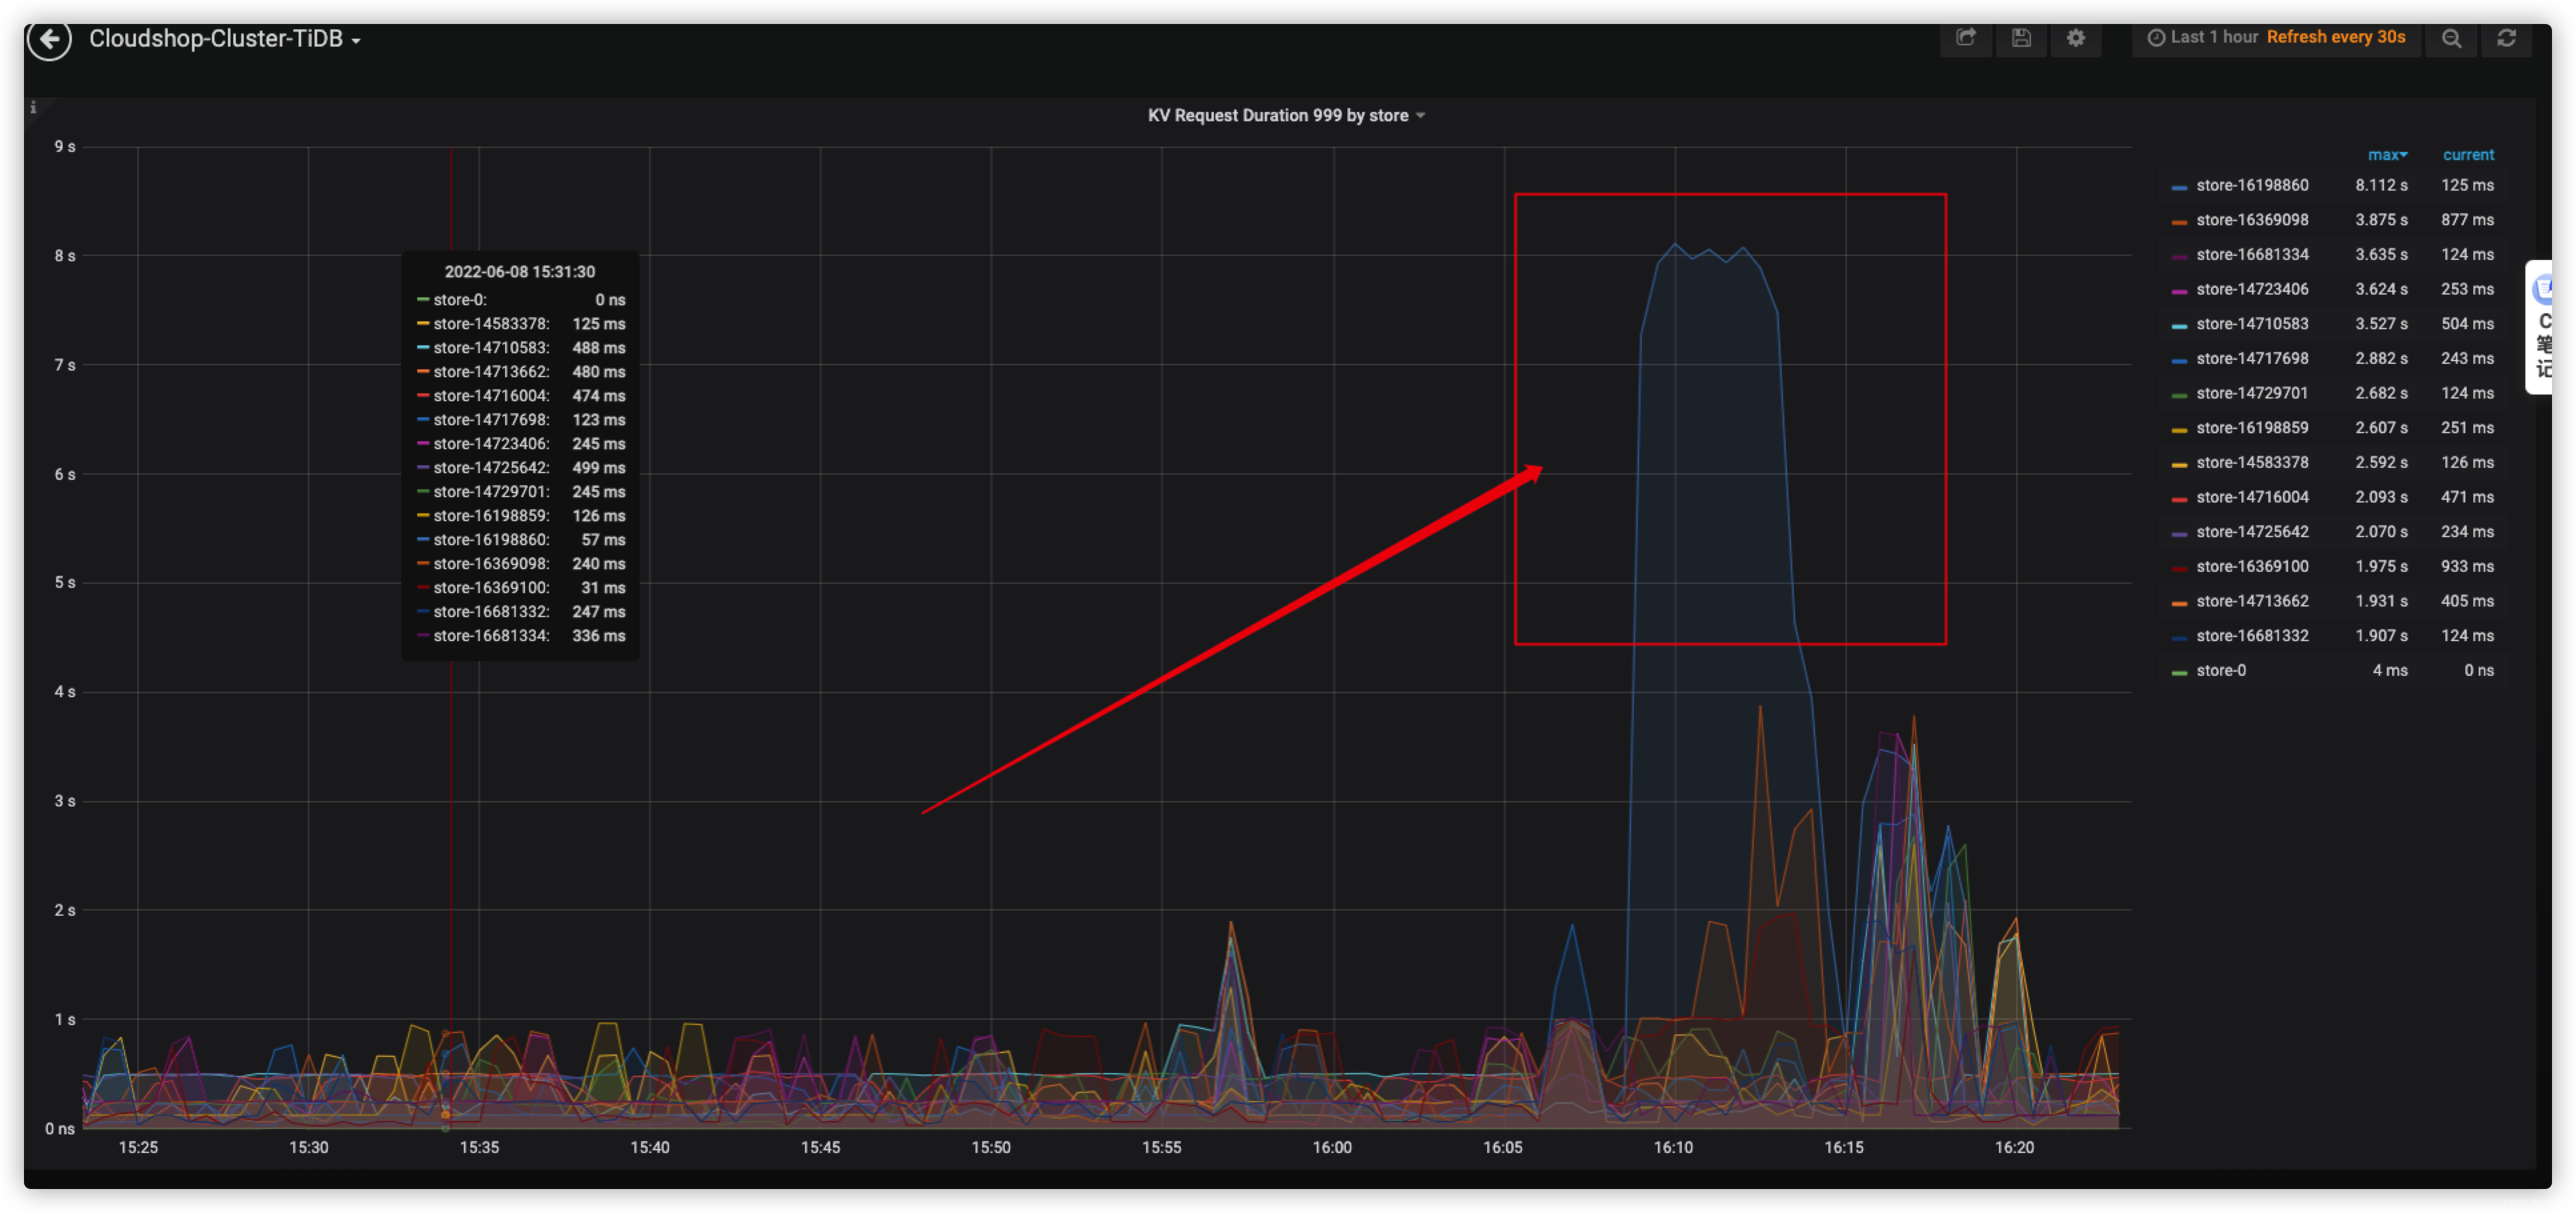Image resolution: width=2576 pixels, height=1213 pixels.
Task: Open KV Request Duration 999 panel menu
Action: coord(1286,116)
